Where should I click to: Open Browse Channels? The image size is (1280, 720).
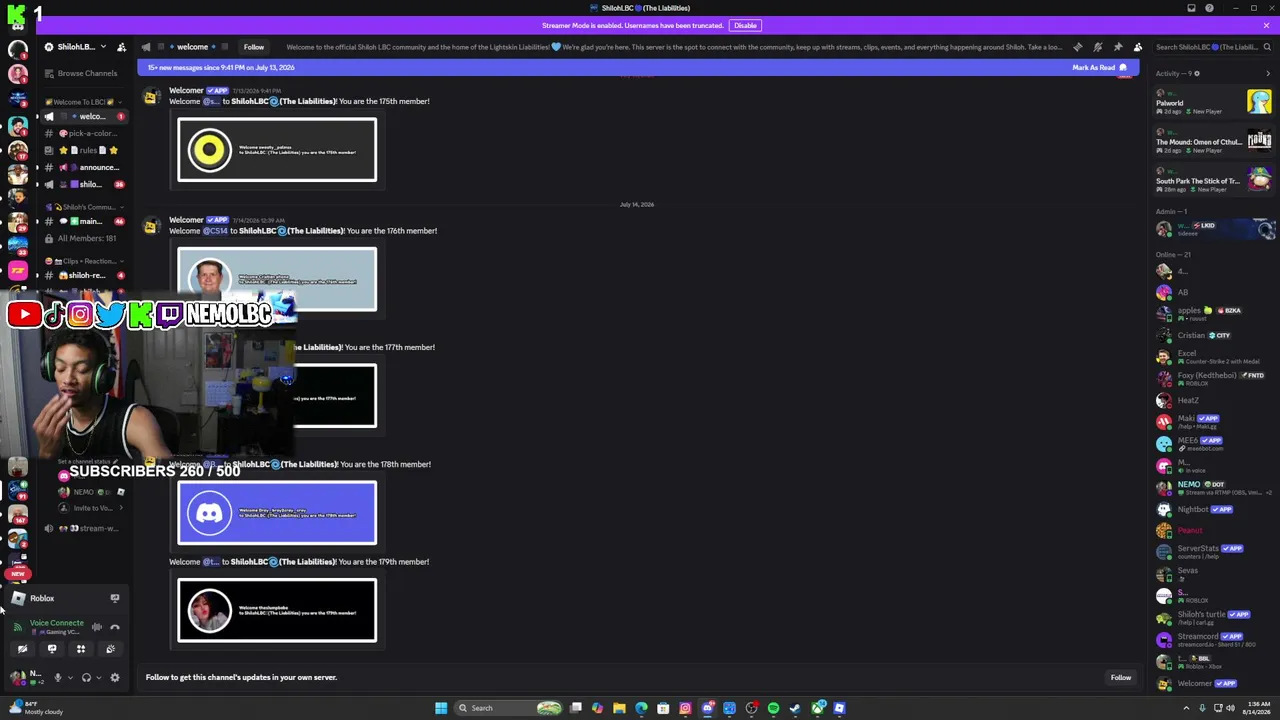coord(87,73)
